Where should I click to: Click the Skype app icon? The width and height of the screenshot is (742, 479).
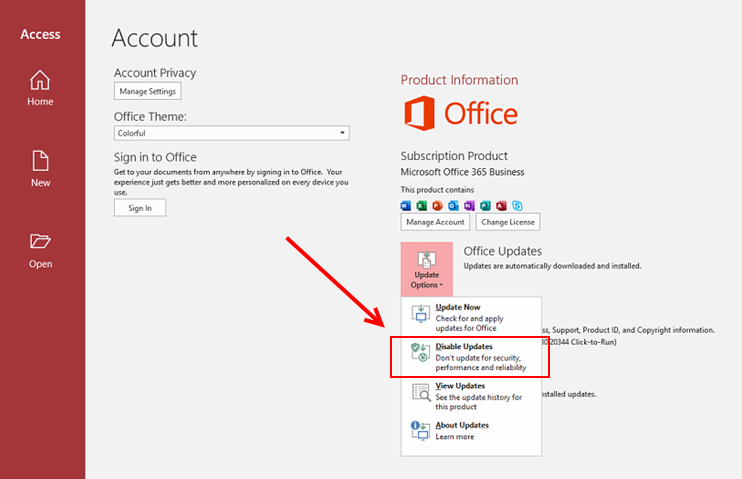coord(517,206)
